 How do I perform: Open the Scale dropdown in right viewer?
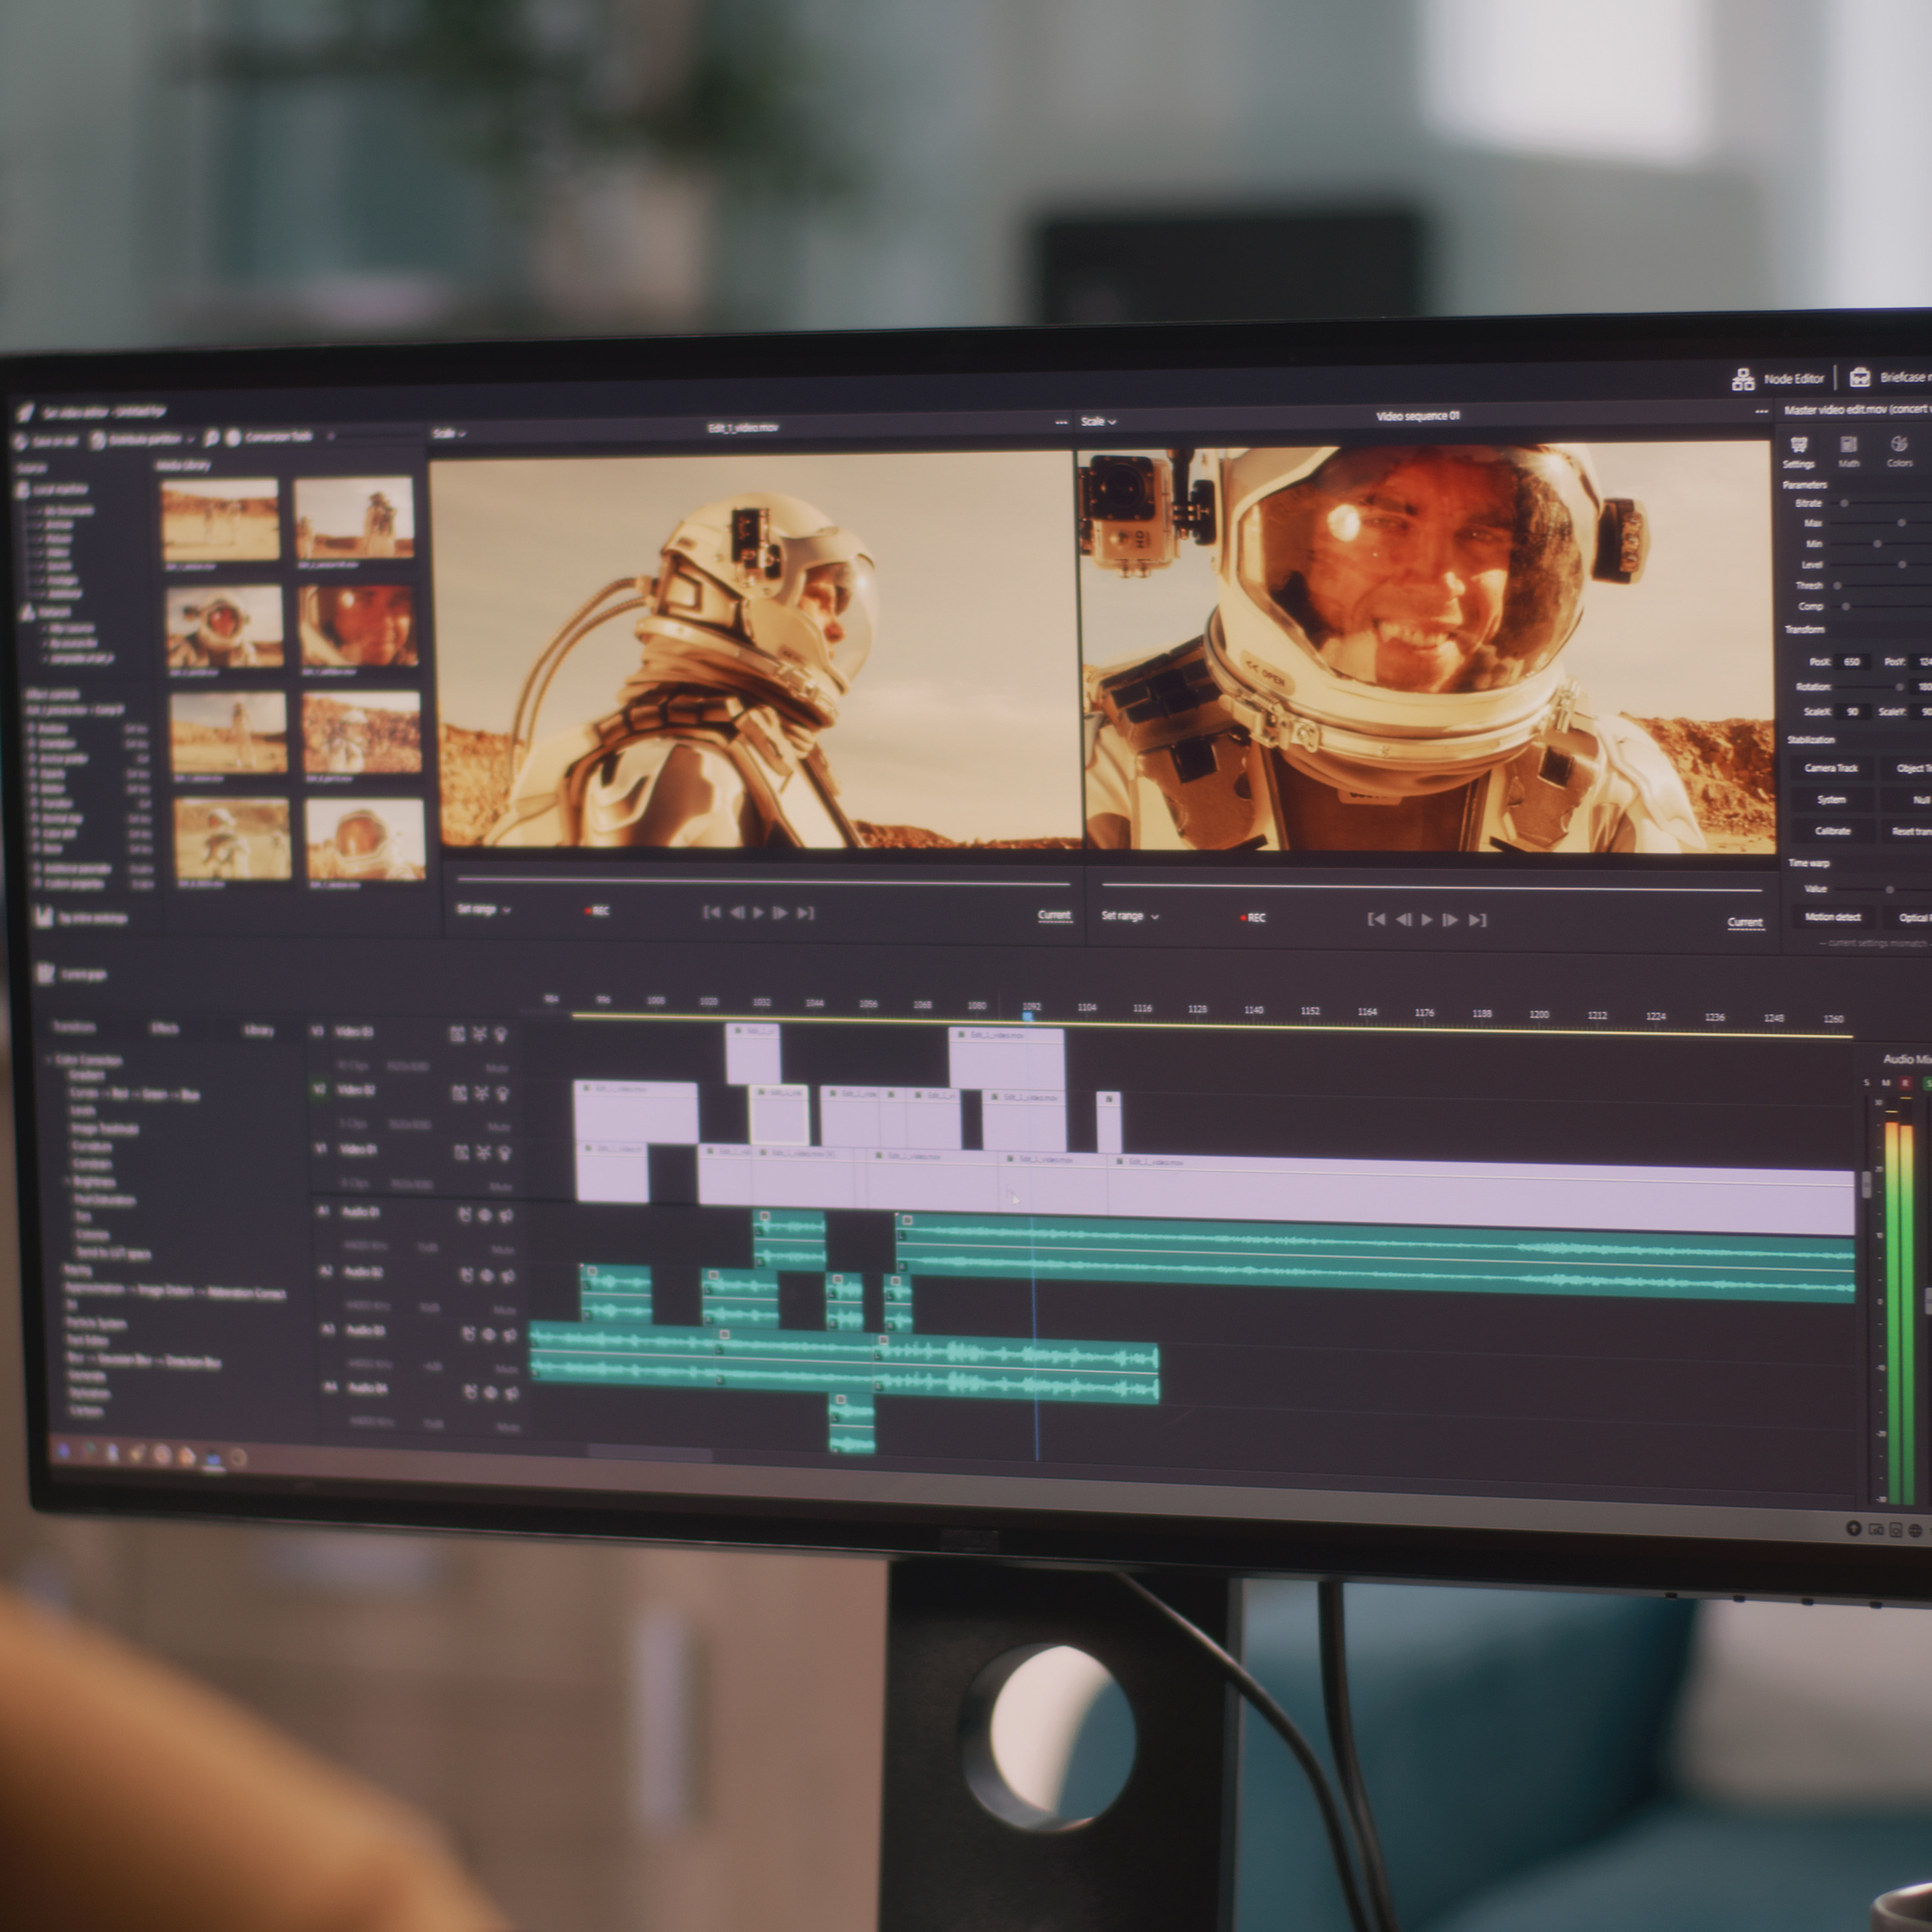1098,421
